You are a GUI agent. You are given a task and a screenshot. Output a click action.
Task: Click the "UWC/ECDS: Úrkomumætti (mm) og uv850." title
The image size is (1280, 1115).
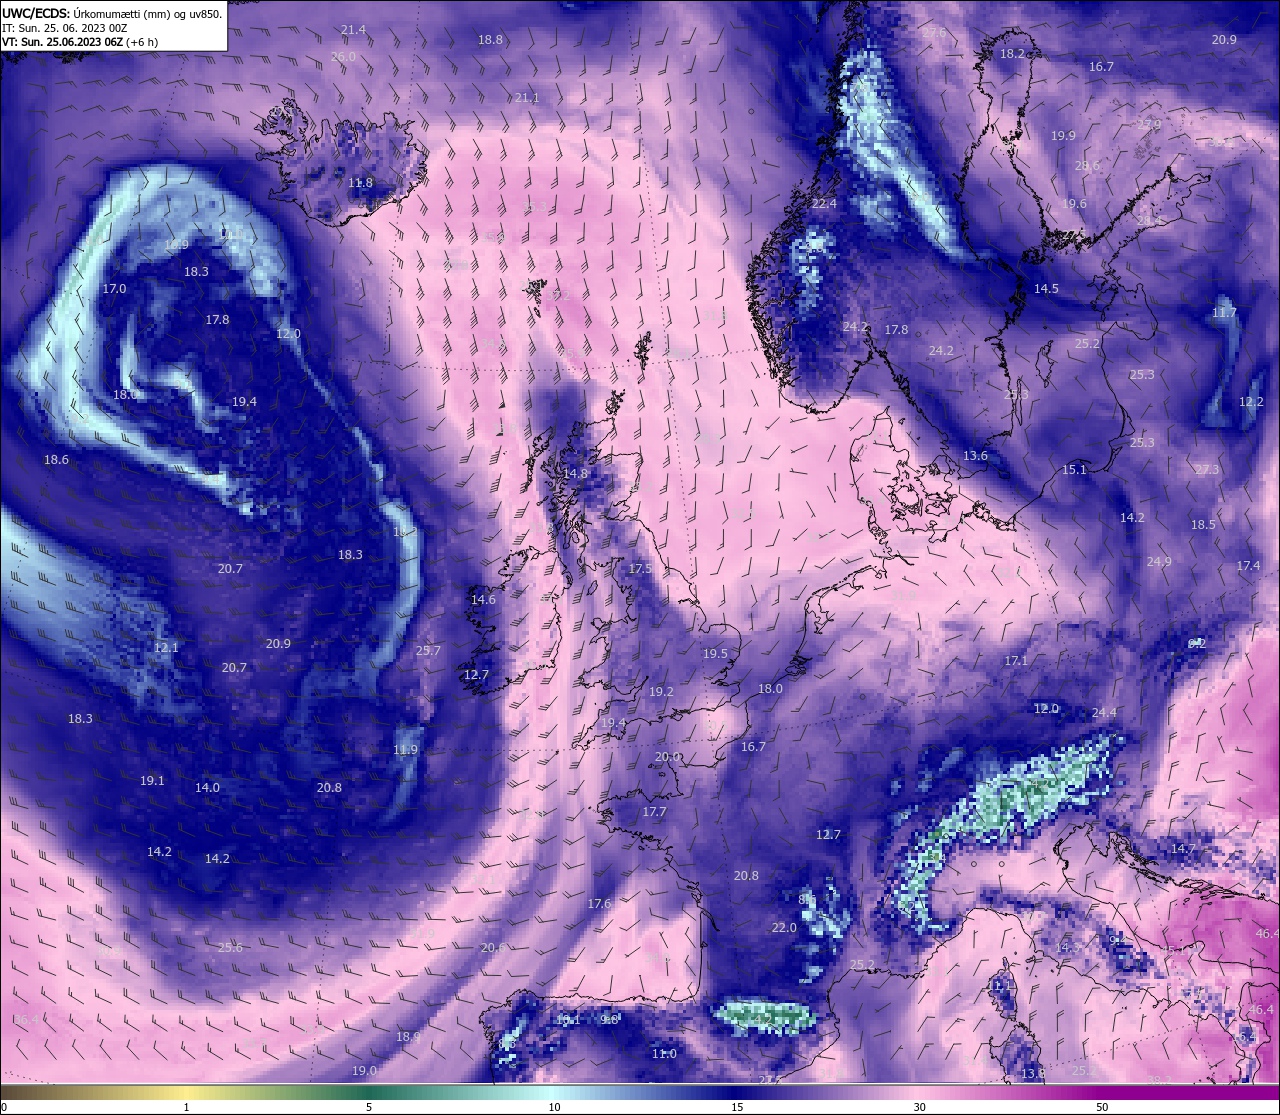tap(112, 14)
